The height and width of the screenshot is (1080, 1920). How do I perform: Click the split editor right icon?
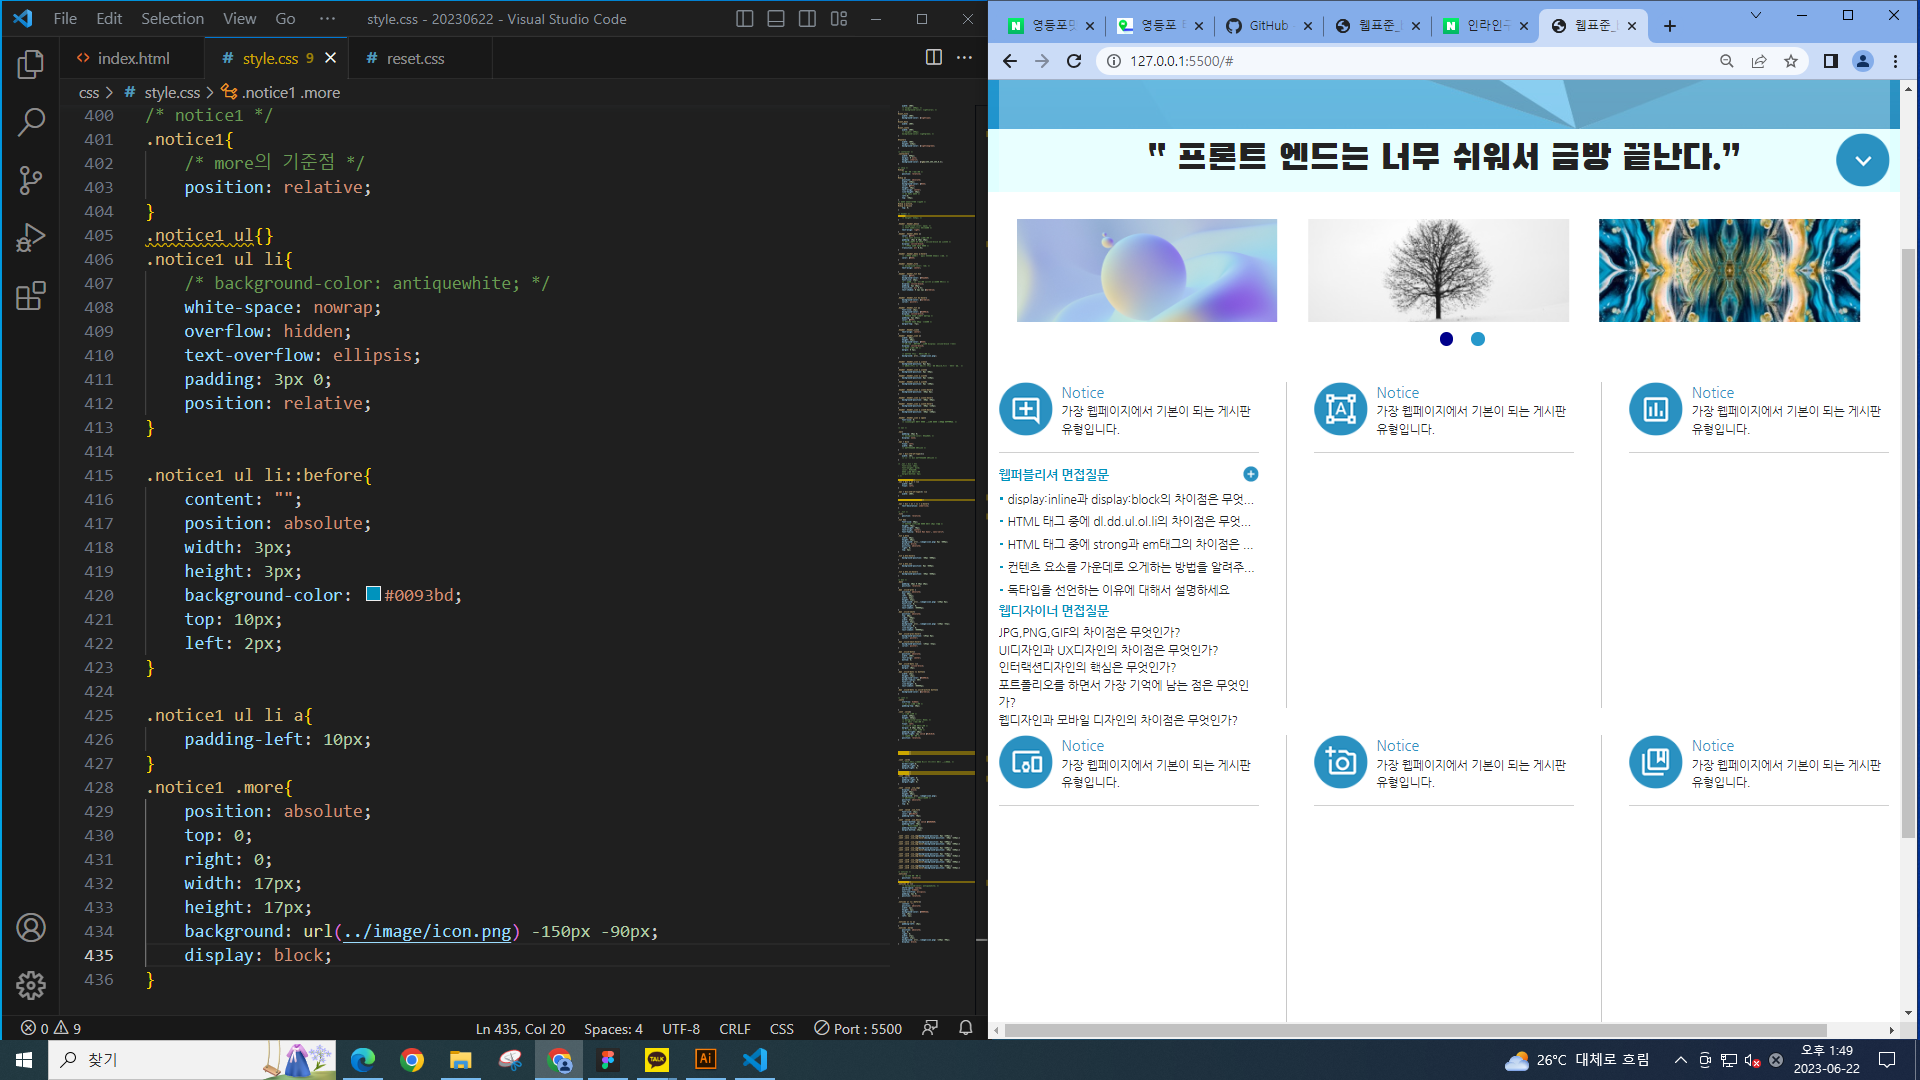[933, 58]
